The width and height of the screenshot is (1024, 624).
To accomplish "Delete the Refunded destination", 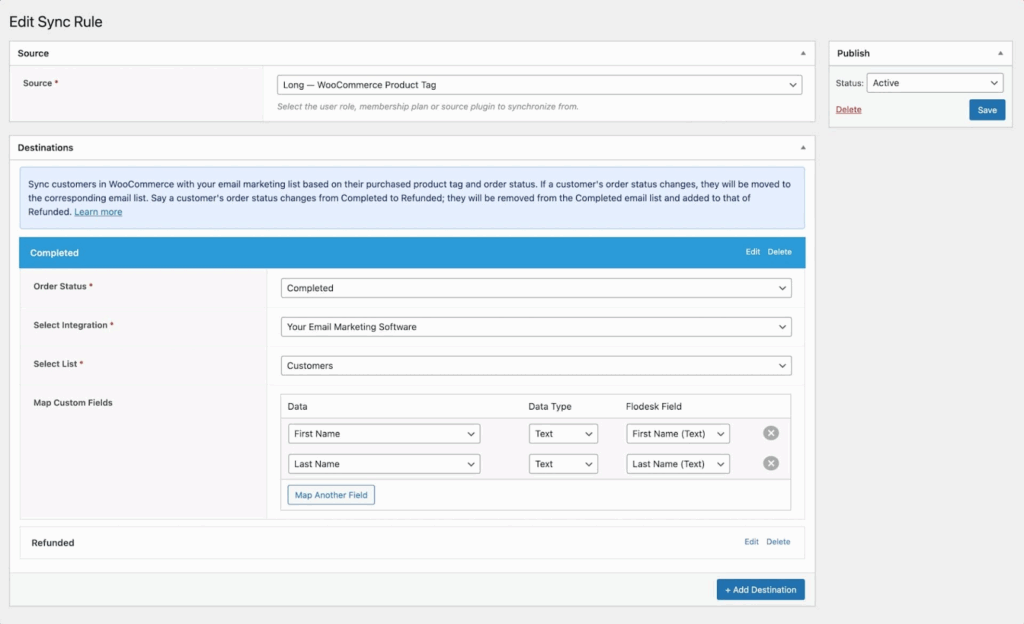I will [x=778, y=542].
